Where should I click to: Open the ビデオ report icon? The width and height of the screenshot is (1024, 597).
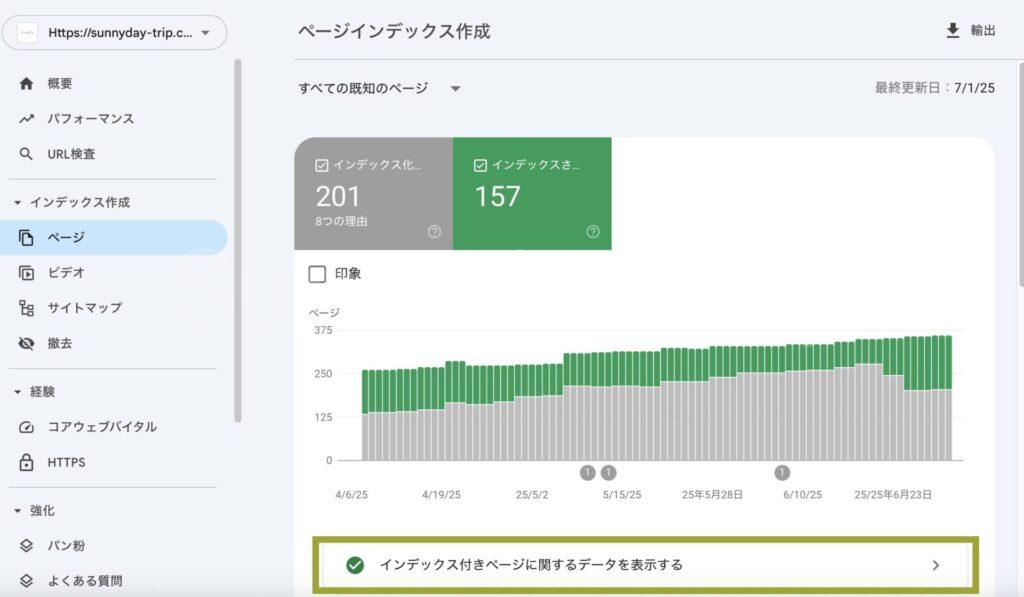coord(27,273)
